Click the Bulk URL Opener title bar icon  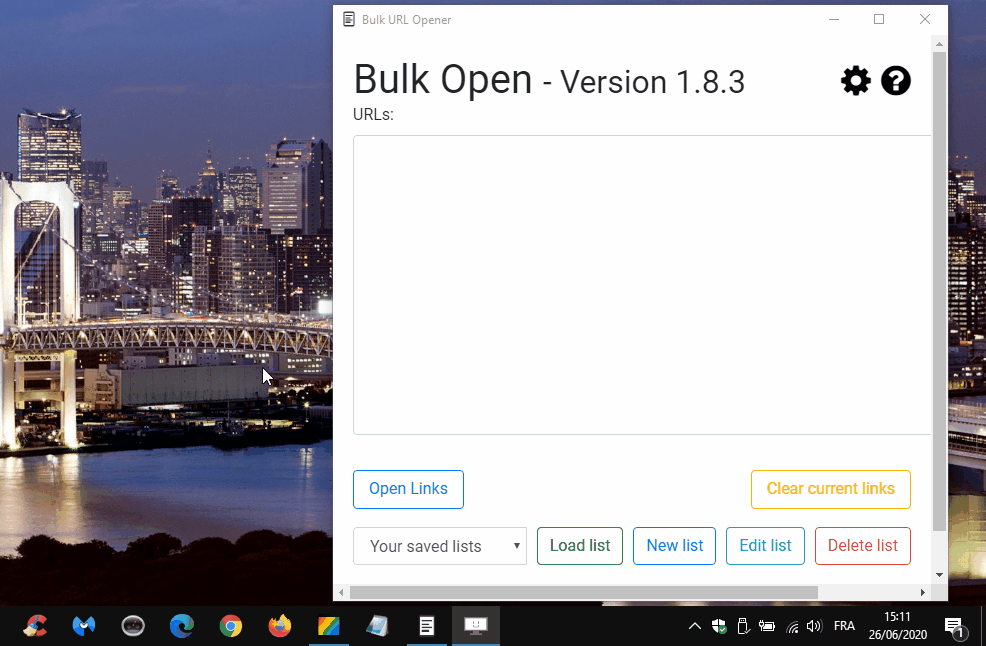tap(349, 19)
